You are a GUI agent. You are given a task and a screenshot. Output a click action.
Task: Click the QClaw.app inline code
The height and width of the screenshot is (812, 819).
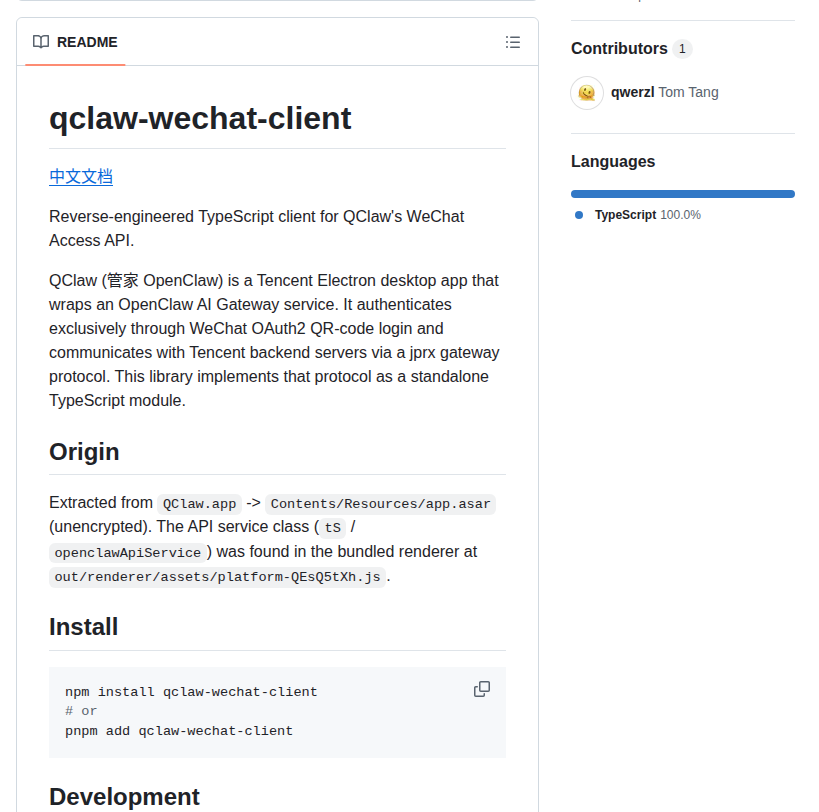coord(200,504)
